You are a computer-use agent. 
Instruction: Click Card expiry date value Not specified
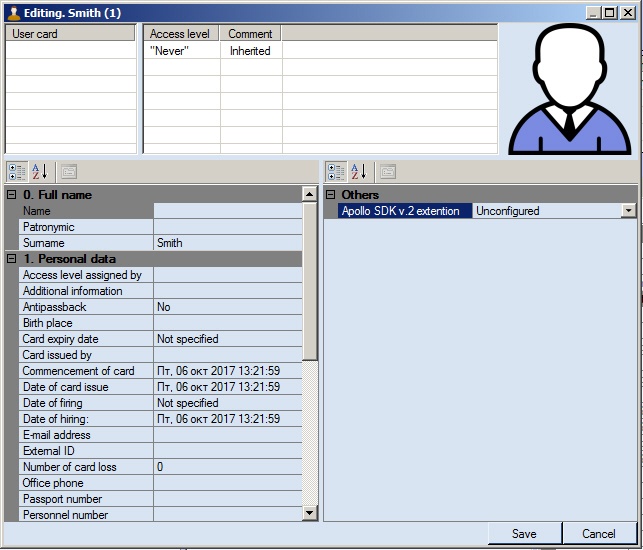[x=228, y=339]
